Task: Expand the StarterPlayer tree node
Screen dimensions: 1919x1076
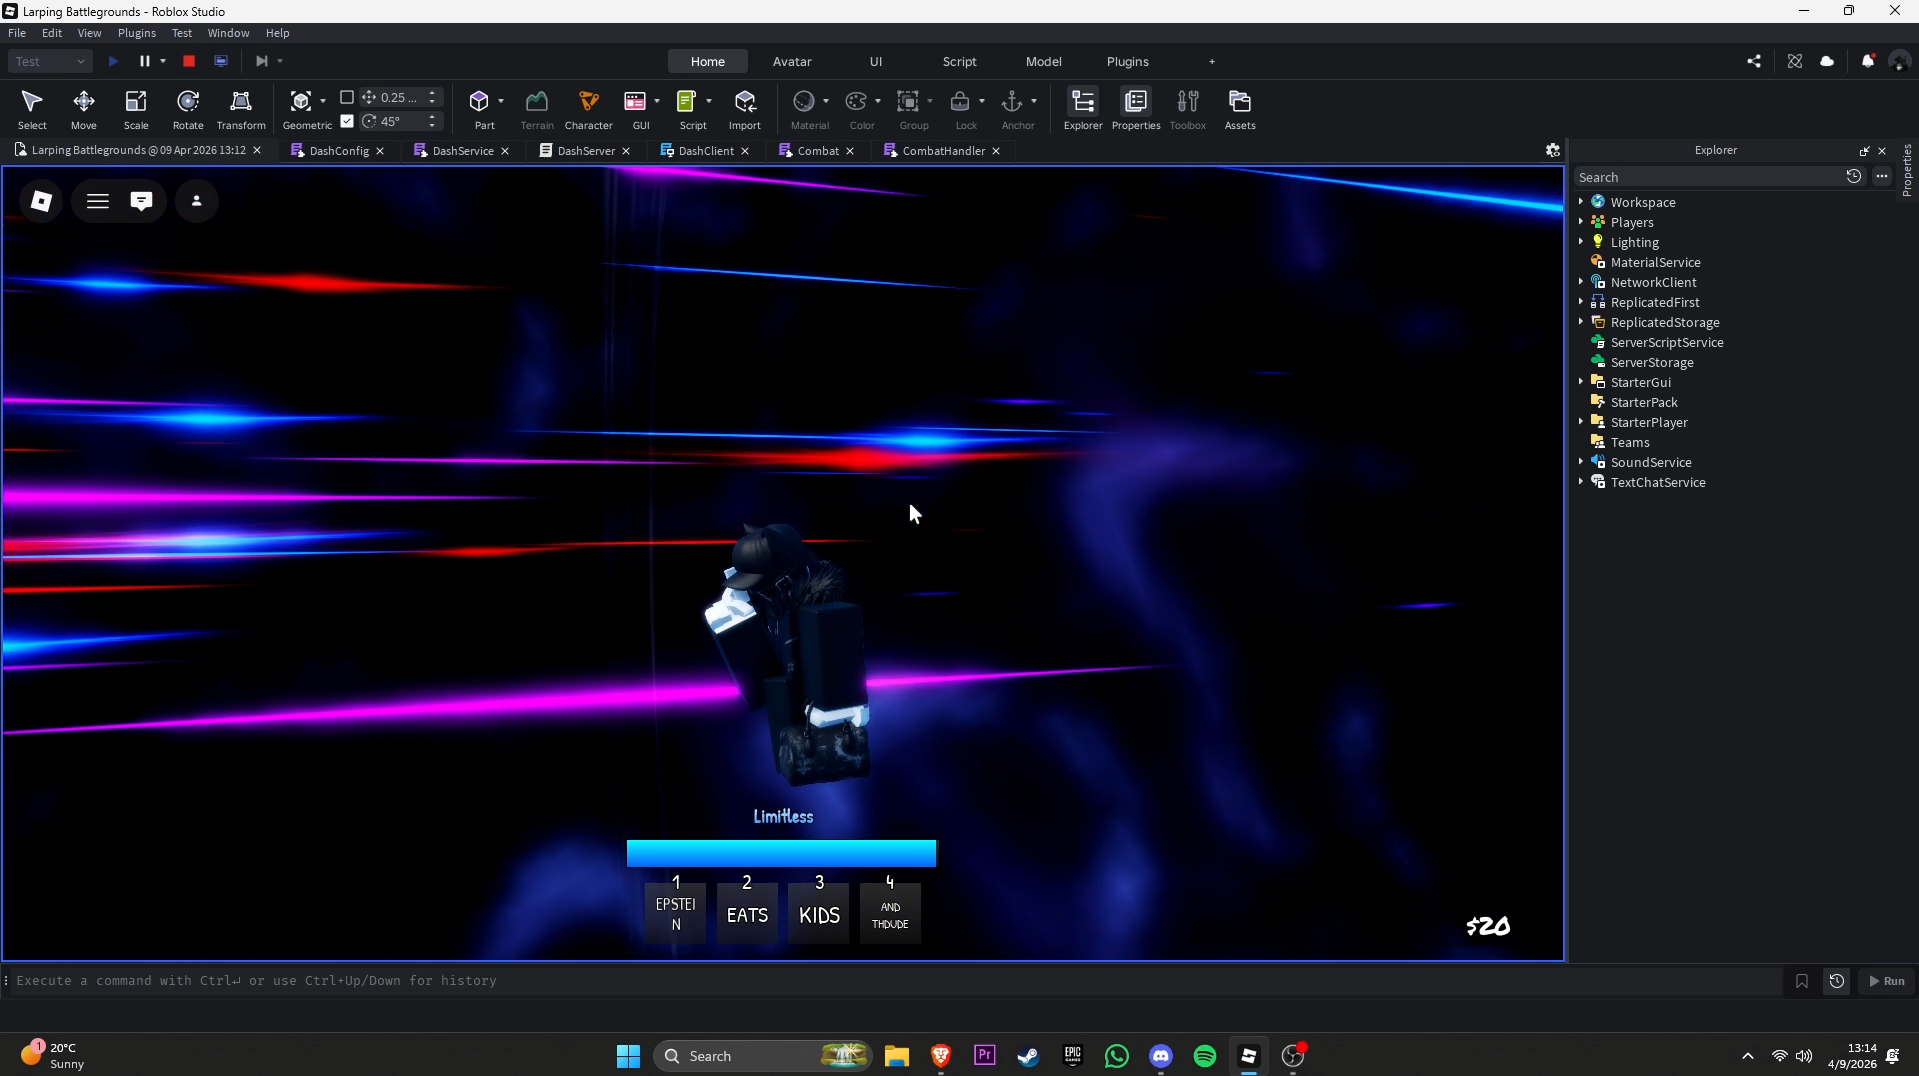Action: tap(1581, 422)
